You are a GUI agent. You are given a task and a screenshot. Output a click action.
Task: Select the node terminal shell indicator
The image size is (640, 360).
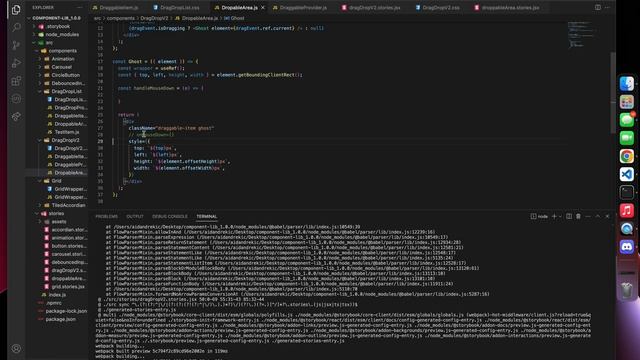pyautogui.click(x=539, y=216)
